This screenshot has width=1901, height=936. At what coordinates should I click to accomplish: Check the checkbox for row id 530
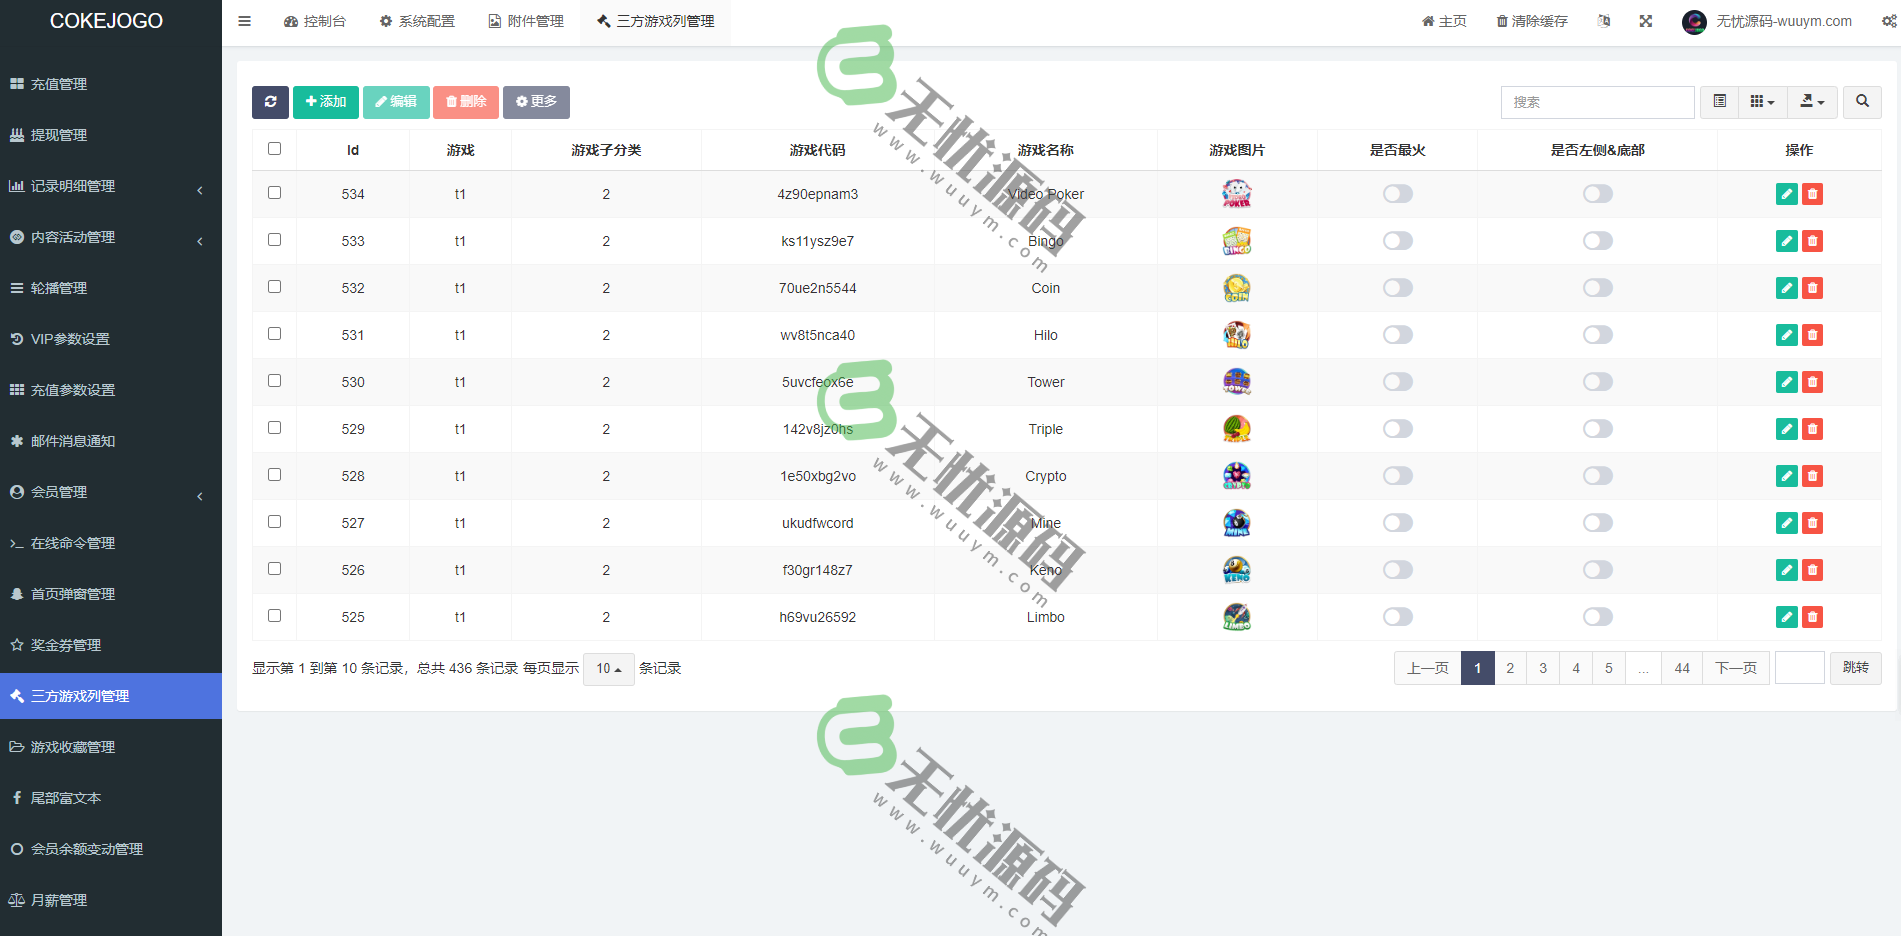(274, 381)
